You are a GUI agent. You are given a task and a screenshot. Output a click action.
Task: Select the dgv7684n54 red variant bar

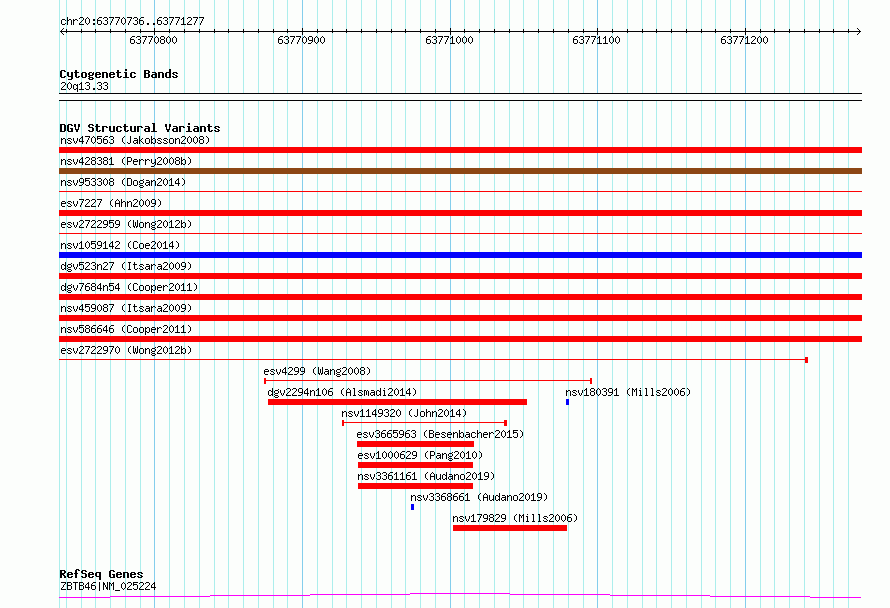(460, 297)
